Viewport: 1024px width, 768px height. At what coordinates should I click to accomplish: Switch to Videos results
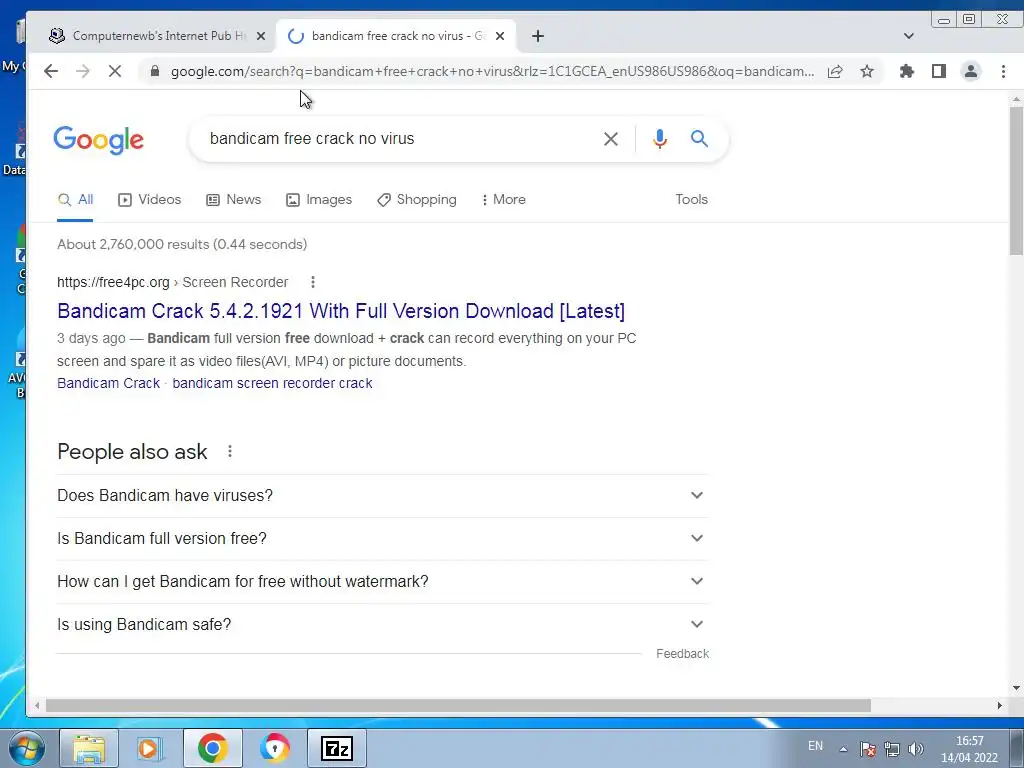150,200
